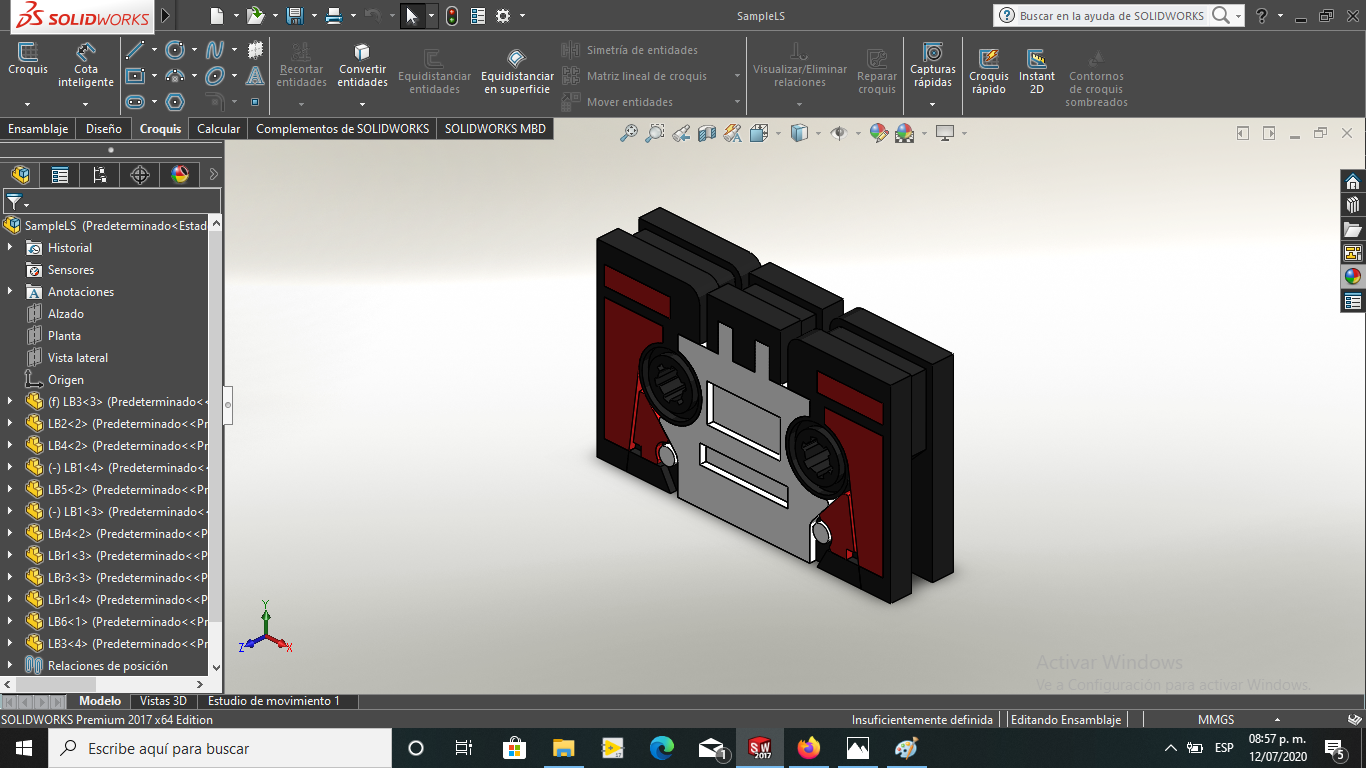Open the PropertyManager panel tab

pos(60,175)
